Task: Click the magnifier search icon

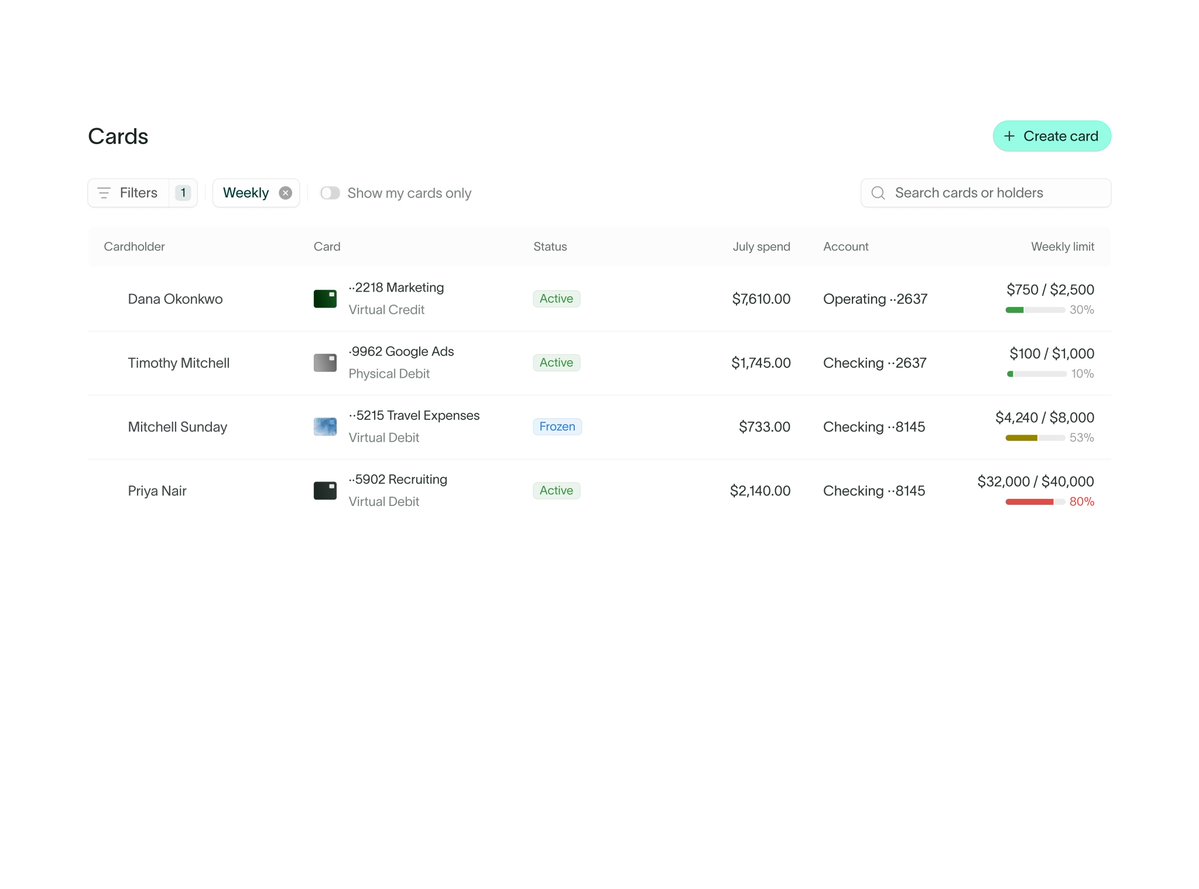Action: [x=878, y=193]
